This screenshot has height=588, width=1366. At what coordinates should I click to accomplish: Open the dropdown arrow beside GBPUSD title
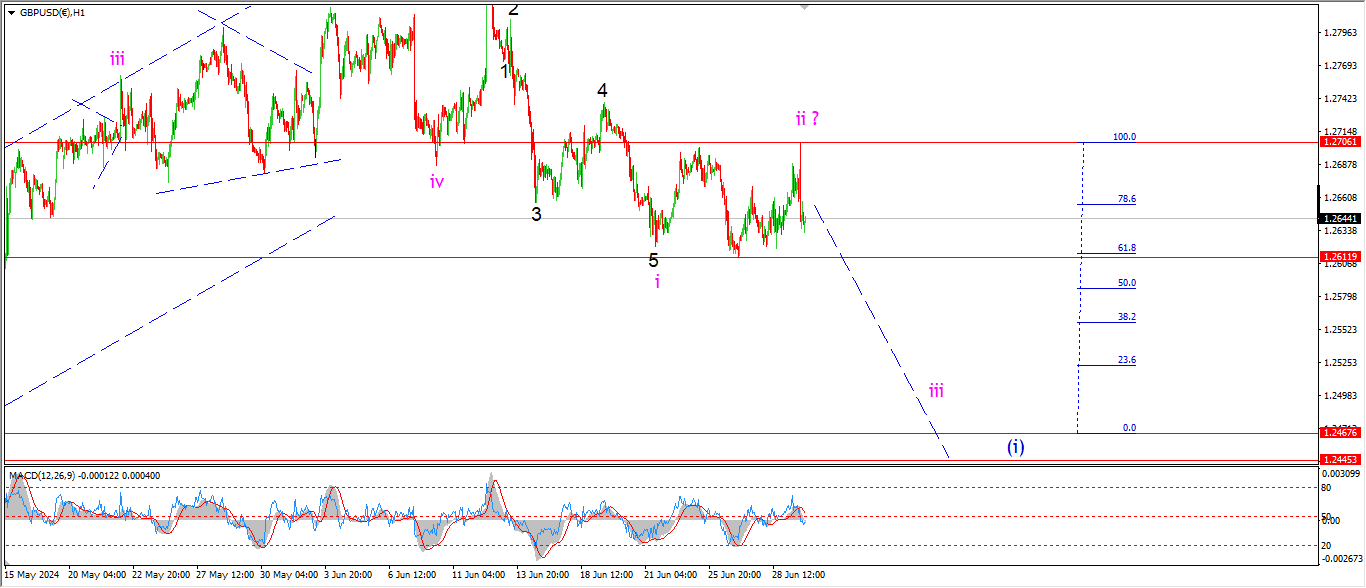click(11, 13)
